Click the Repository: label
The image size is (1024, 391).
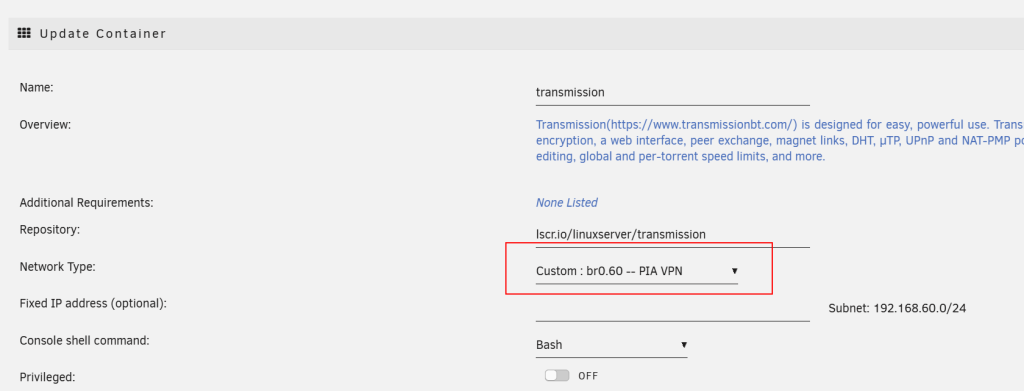(50, 230)
